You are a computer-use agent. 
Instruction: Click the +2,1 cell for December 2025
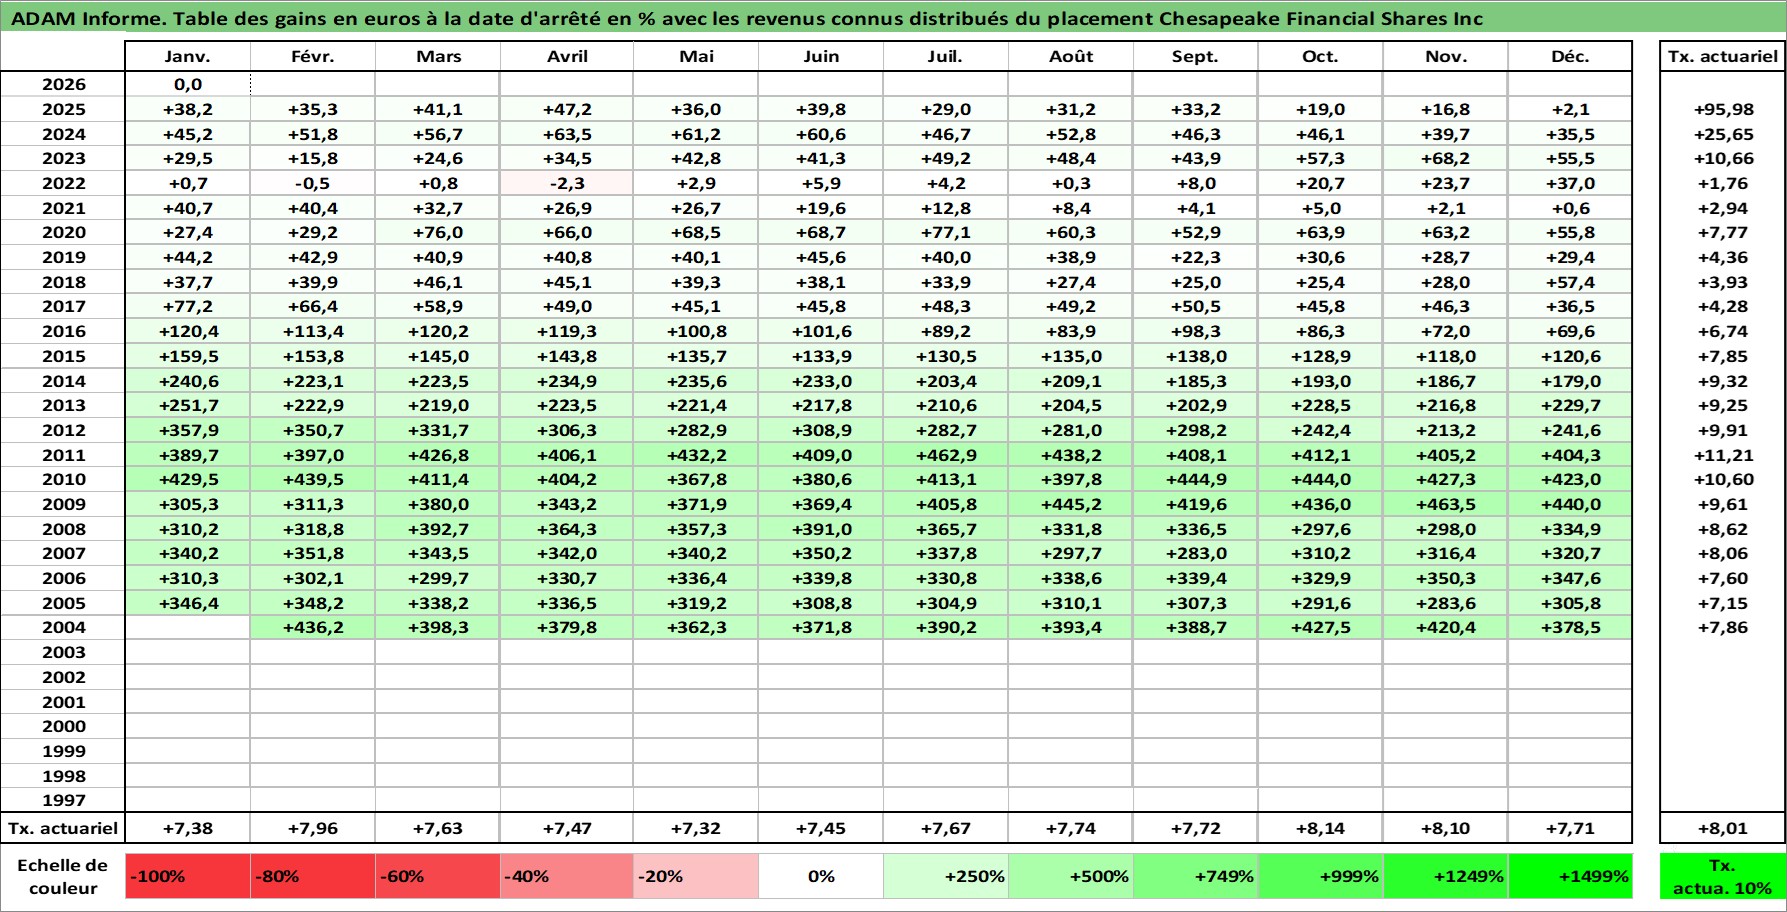coord(1570,109)
